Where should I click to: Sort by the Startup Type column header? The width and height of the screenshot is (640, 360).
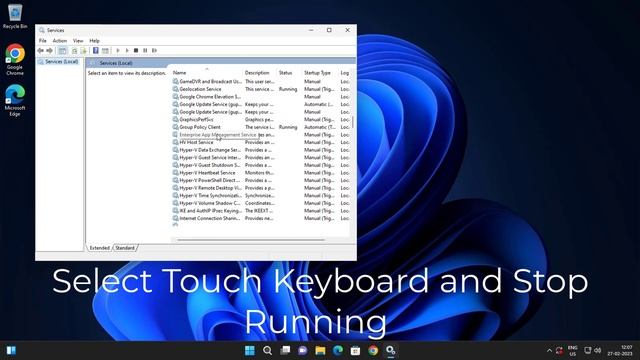pyautogui.click(x=320, y=73)
